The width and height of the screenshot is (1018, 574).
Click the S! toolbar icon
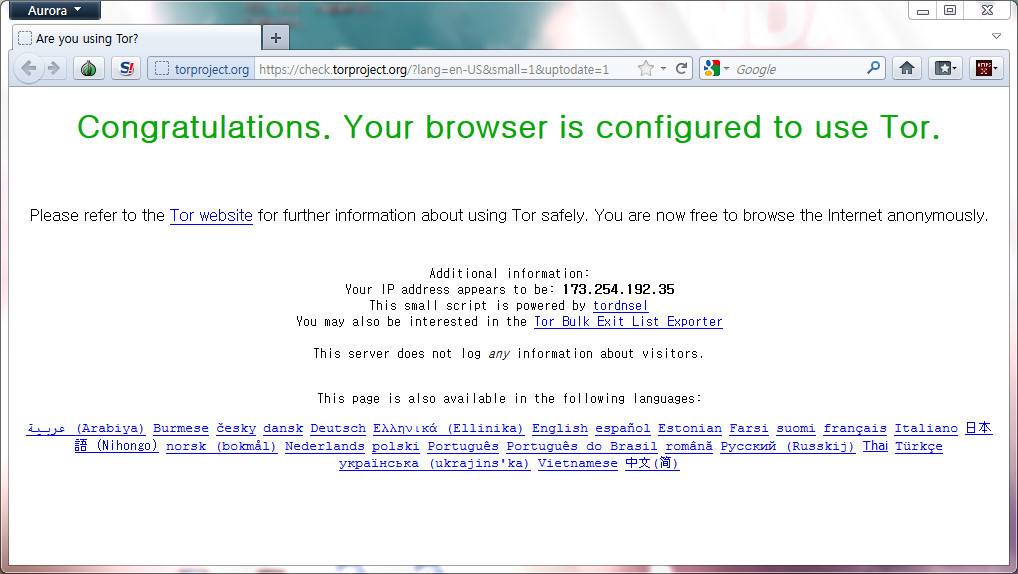point(127,68)
